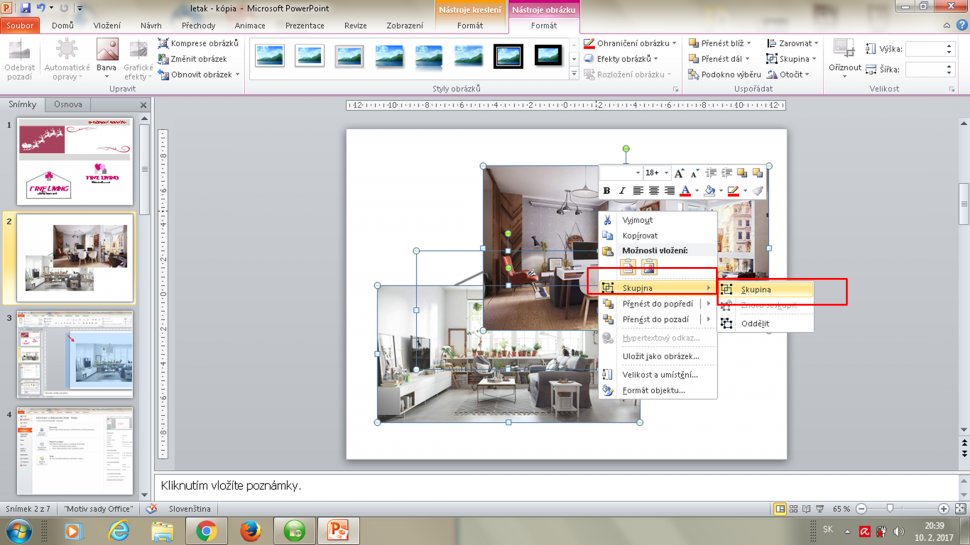This screenshot has width=970, height=545.
Task: Expand the picture styles gallery
Action: point(573,74)
